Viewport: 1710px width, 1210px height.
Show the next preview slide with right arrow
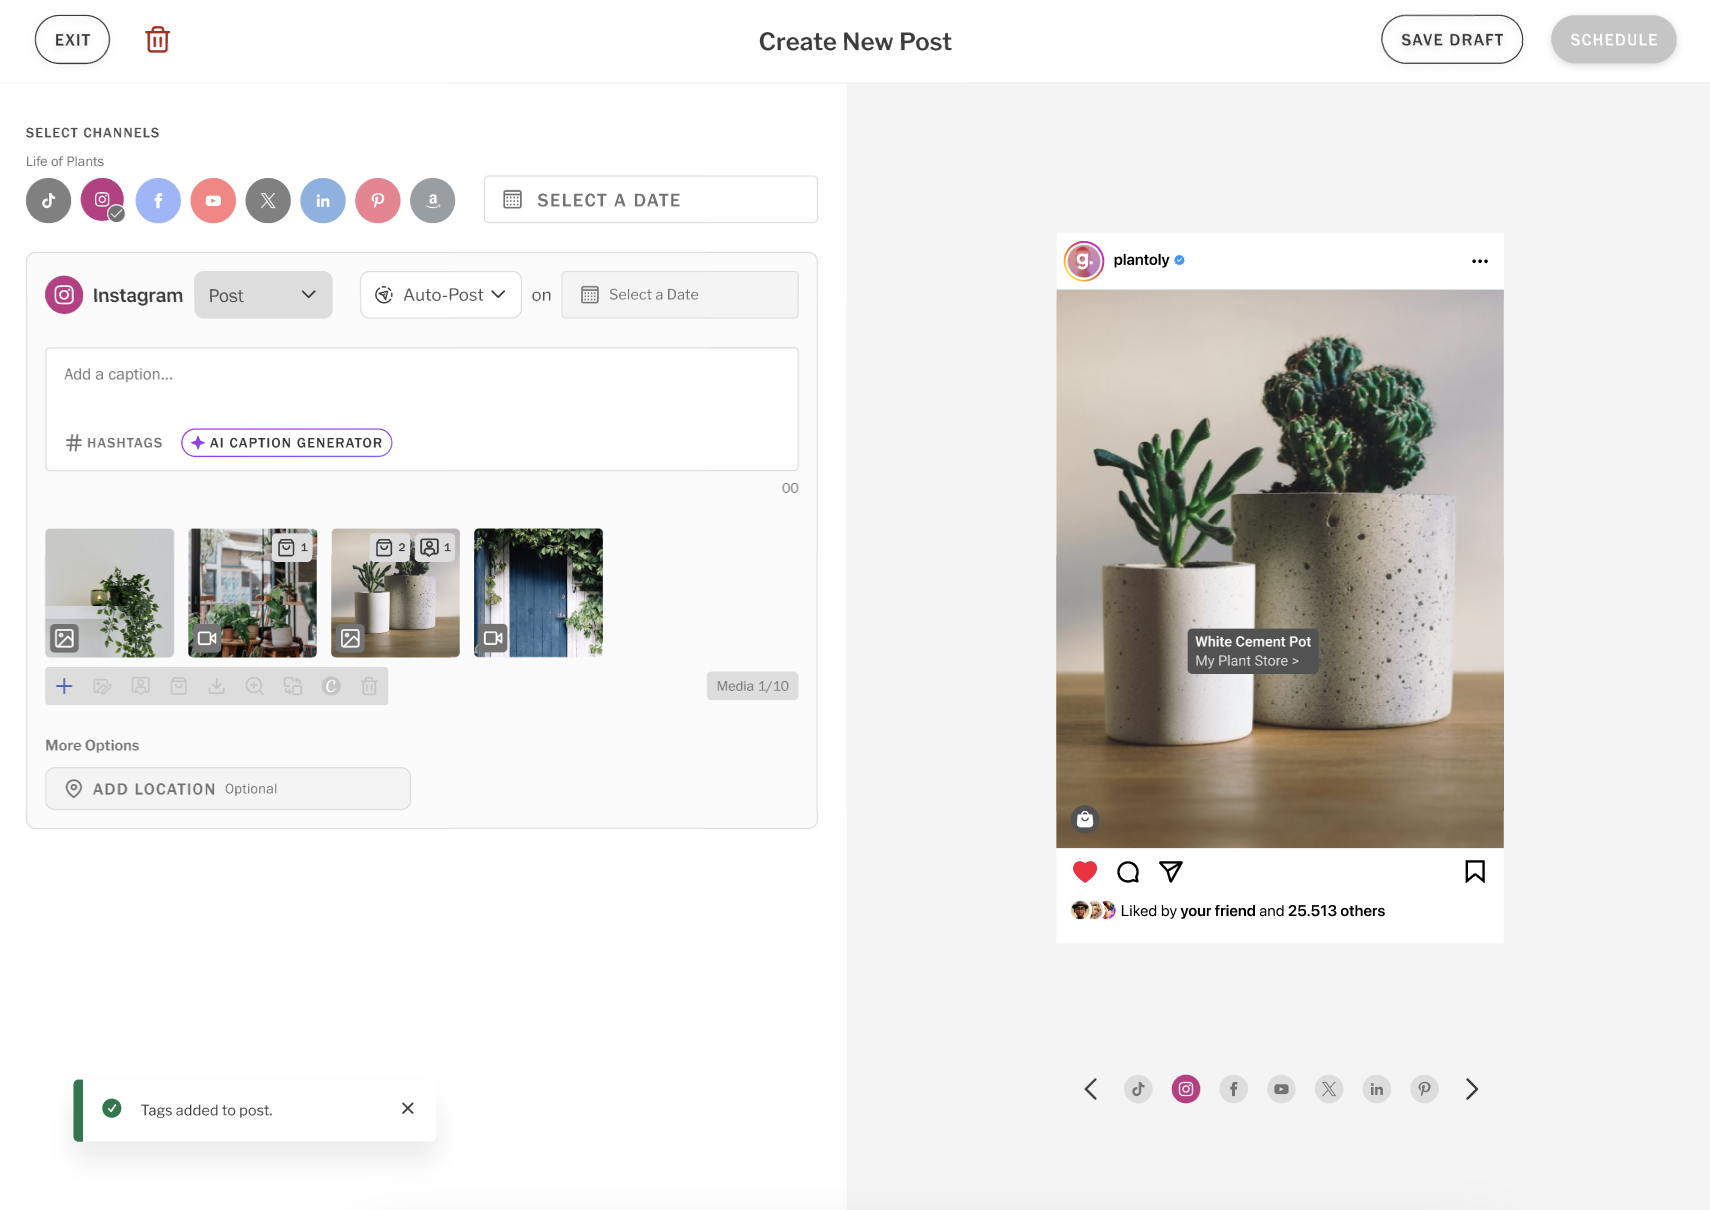click(1471, 1089)
